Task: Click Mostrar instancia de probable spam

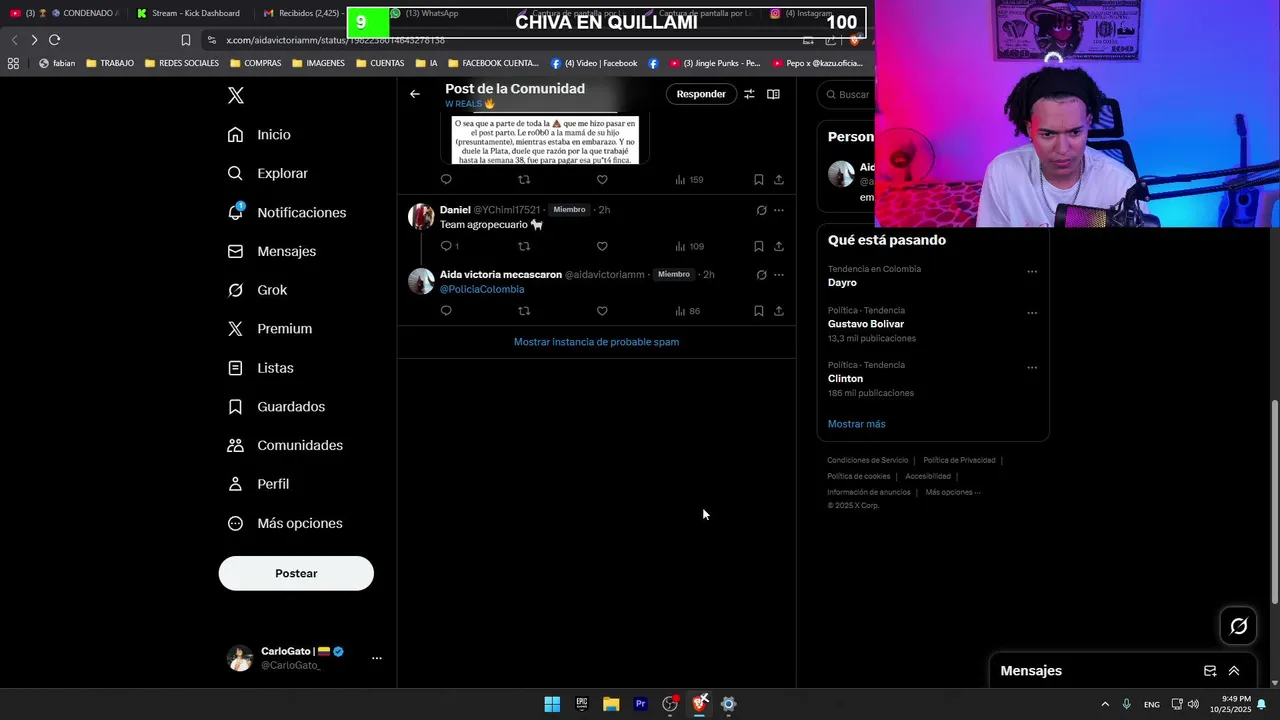Action: click(x=596, y=342)
